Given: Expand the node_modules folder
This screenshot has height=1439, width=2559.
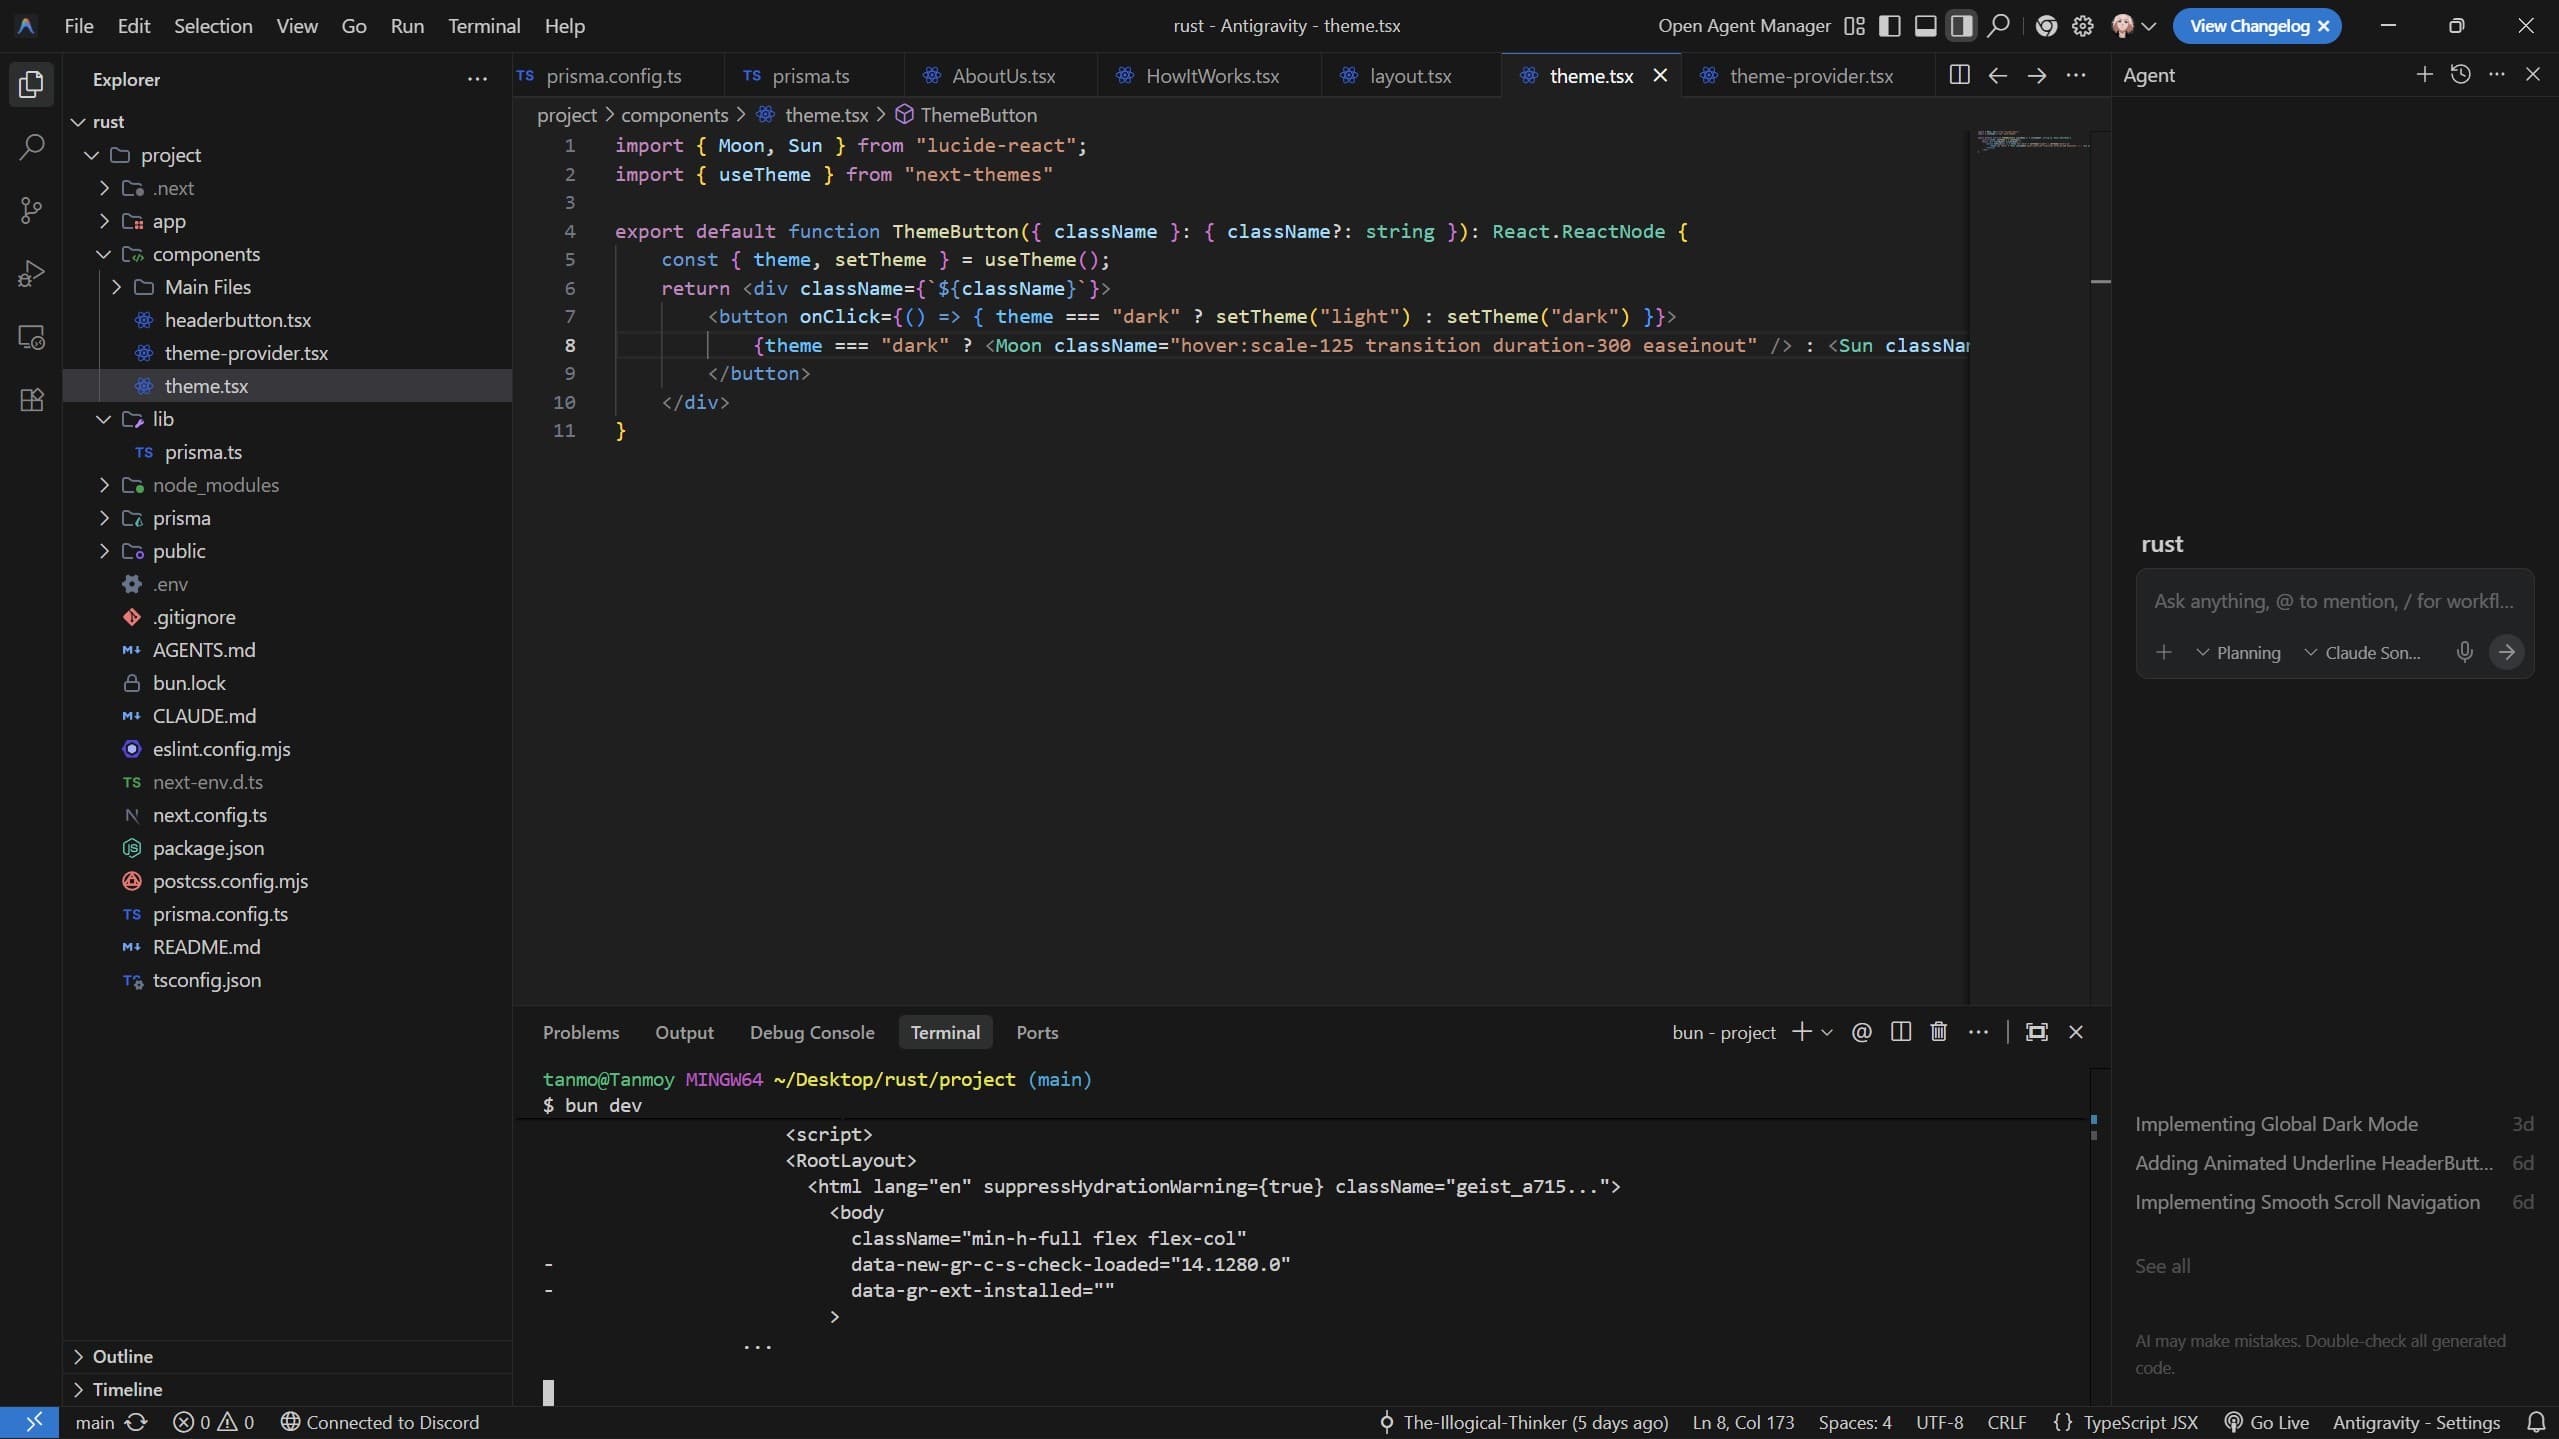Looking at the screenshot, I should [x=215, y=485].
